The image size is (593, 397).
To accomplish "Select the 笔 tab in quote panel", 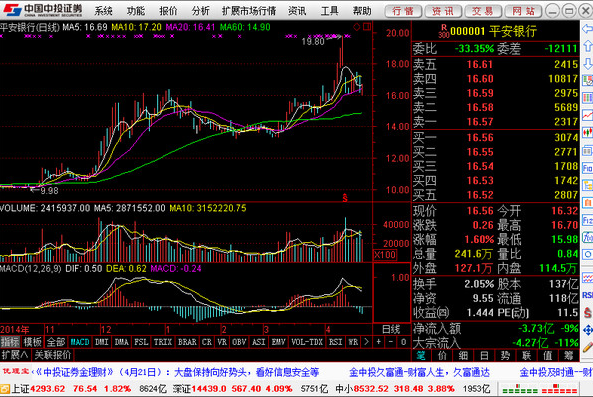I will [421, 355].
